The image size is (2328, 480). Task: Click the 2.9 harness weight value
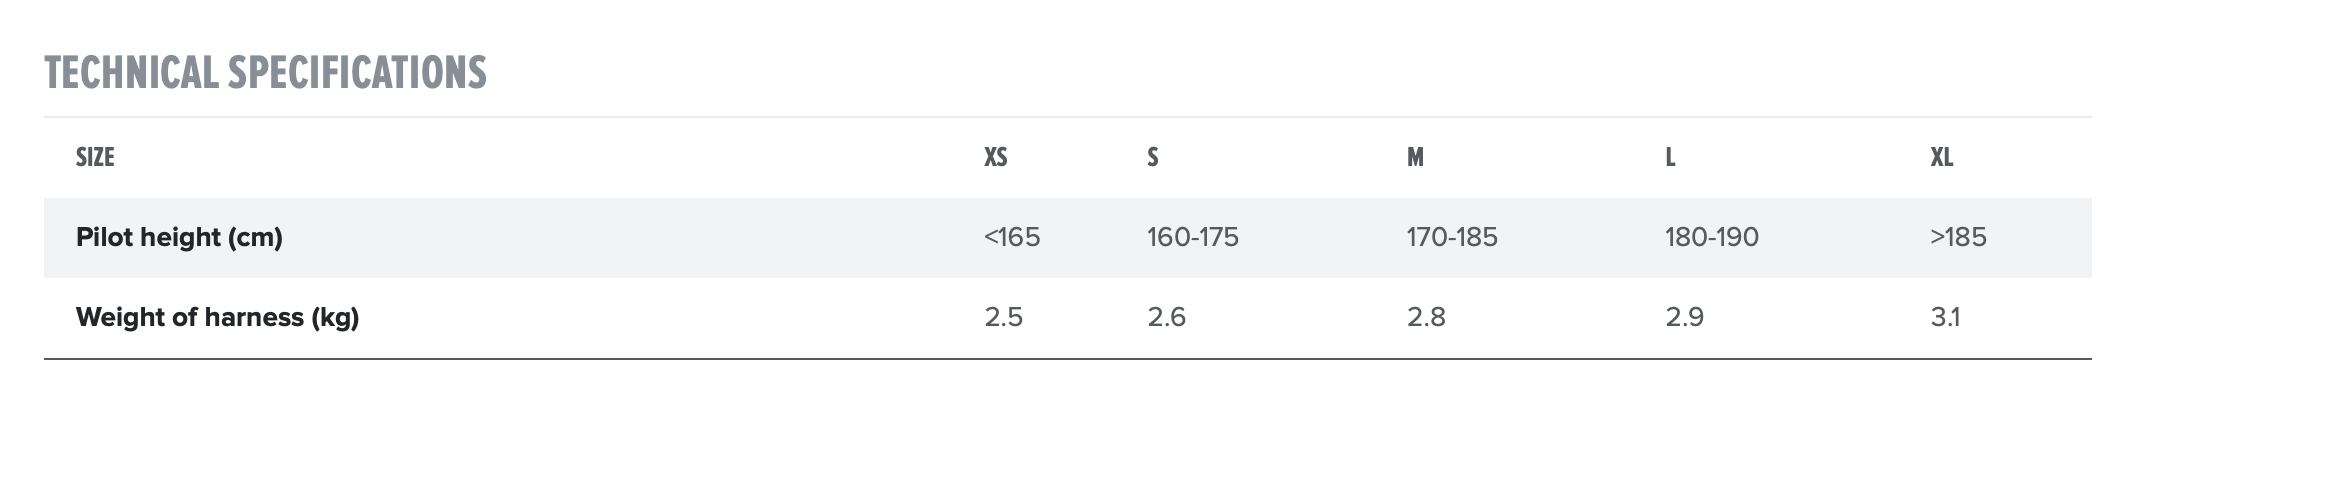1684,317
